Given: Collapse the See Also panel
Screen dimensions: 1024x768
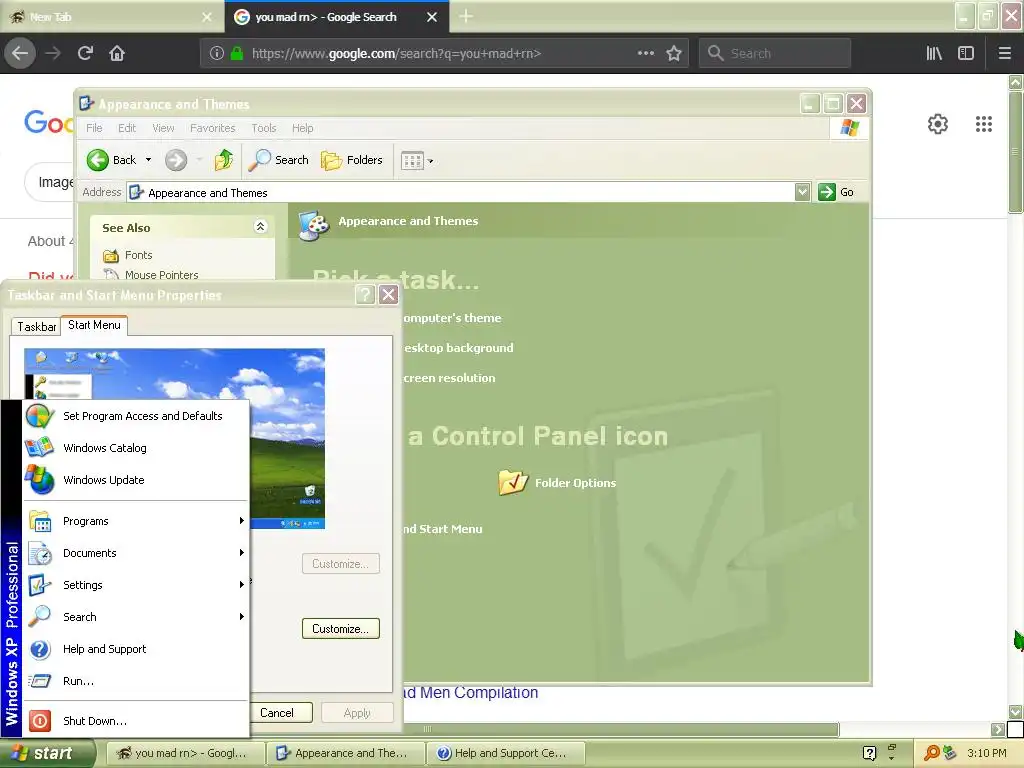Looking at the screenshot, I should tap(260, 227).
